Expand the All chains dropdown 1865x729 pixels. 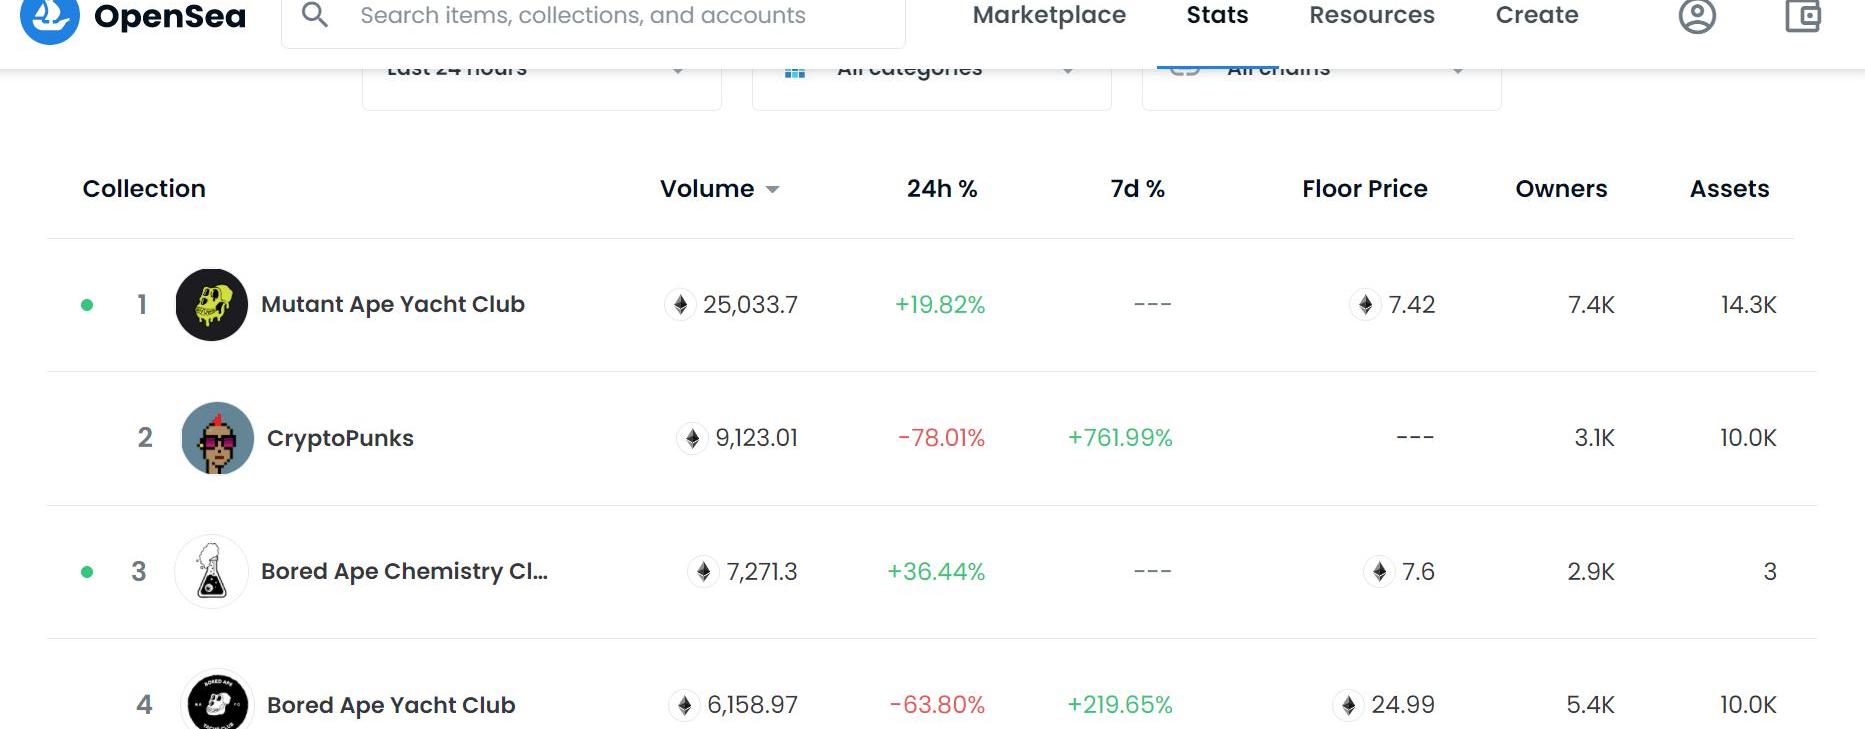click(x=1321, y=88)
